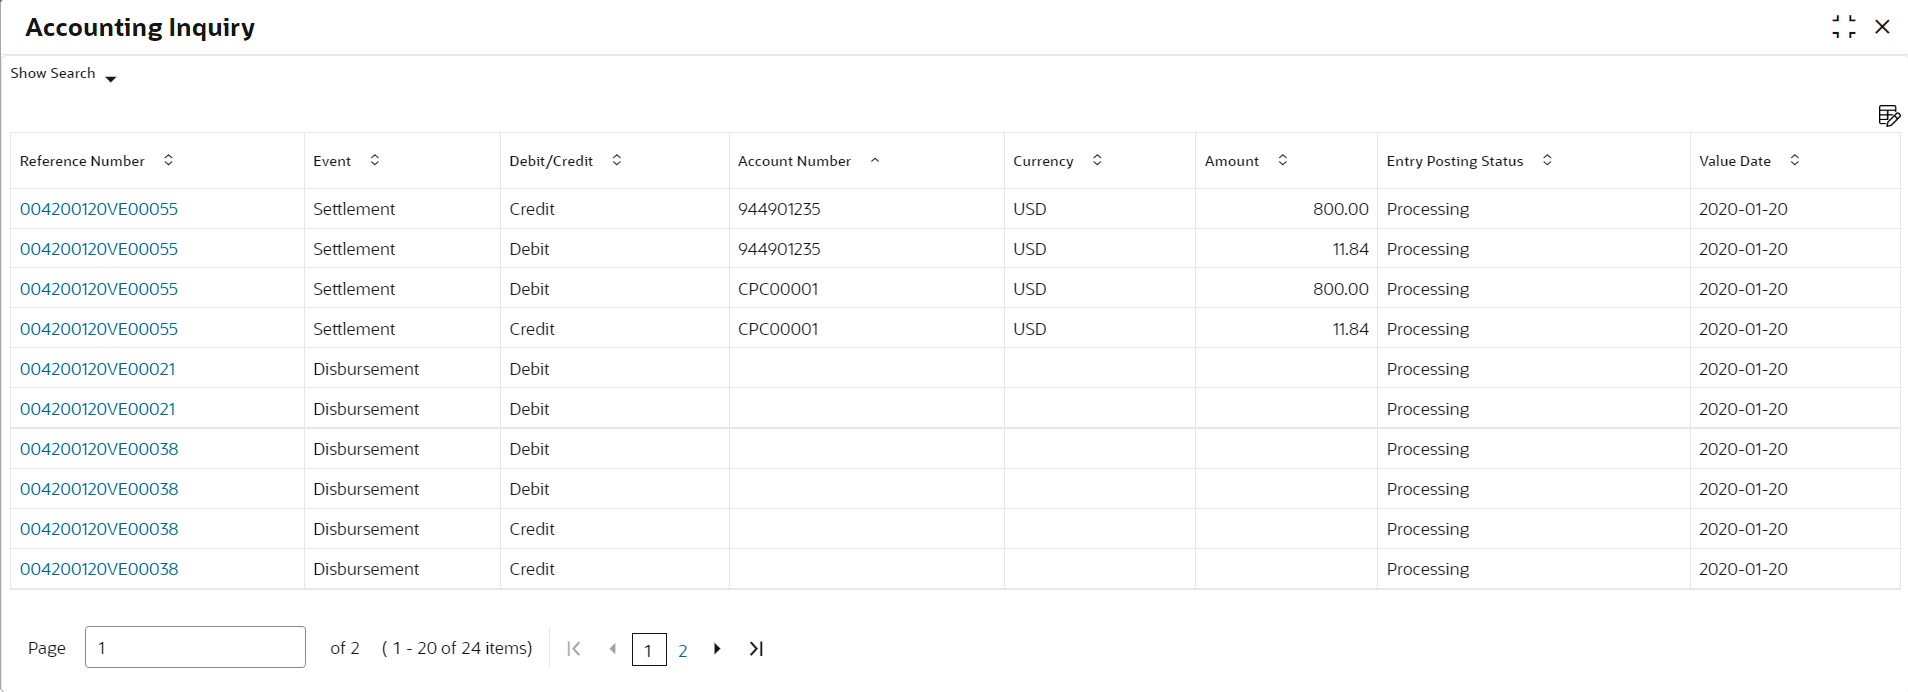Go to the first page arrow

pos(574,649)
